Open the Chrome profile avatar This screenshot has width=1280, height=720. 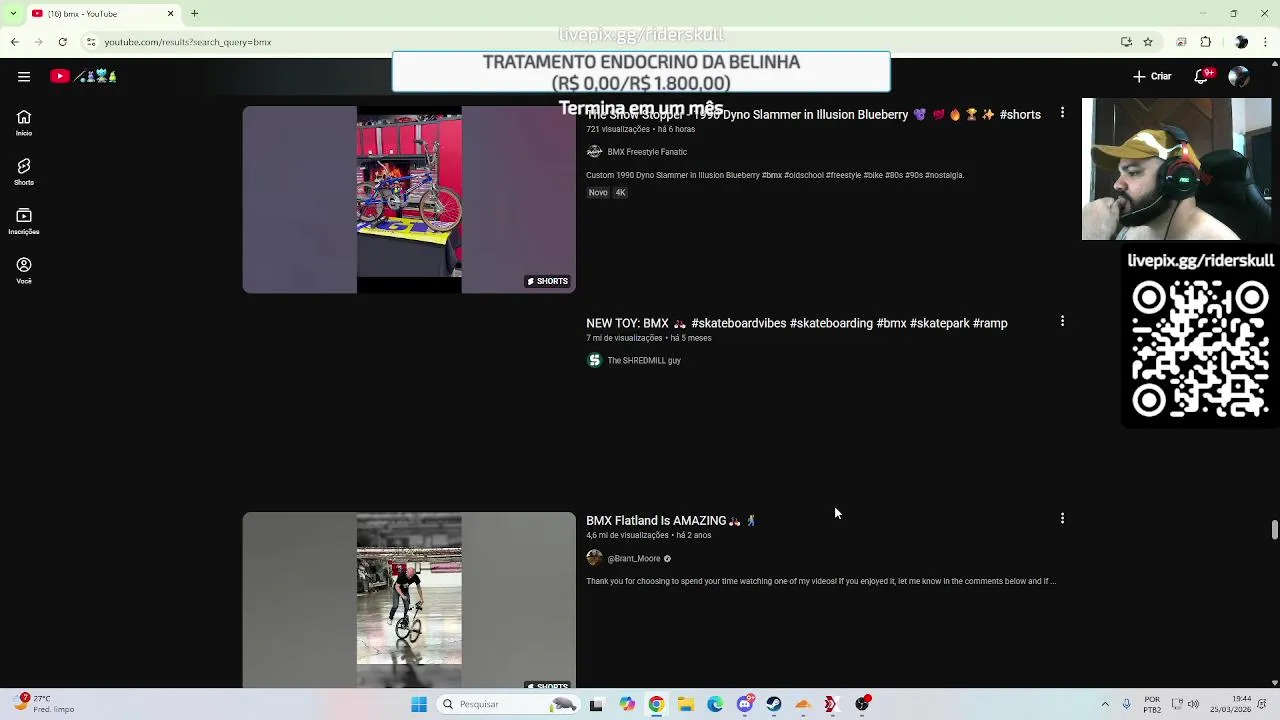coord(1241,42)
